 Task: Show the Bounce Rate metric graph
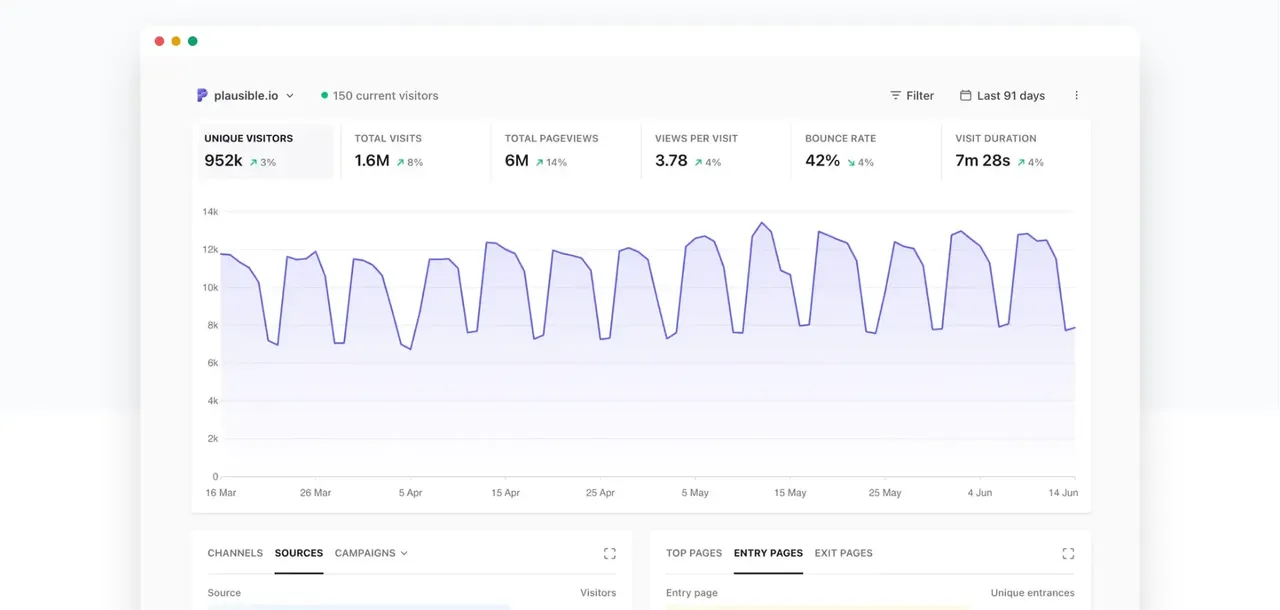(865, 151)
